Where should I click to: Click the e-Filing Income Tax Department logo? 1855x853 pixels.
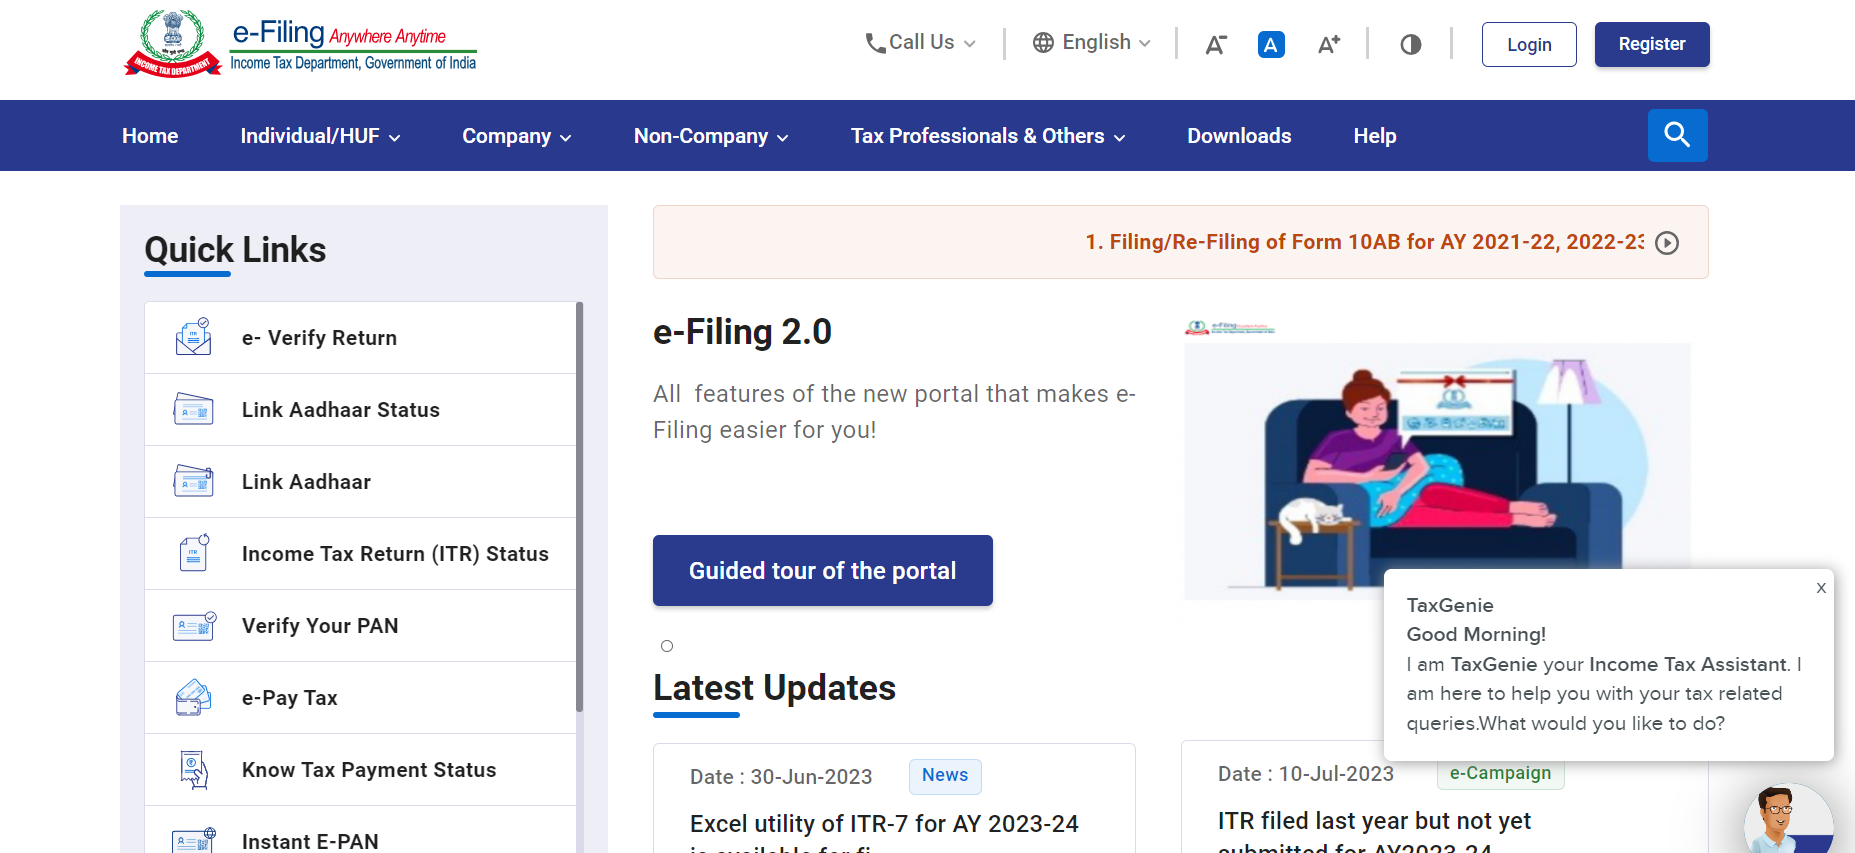[x=300, y=43]
